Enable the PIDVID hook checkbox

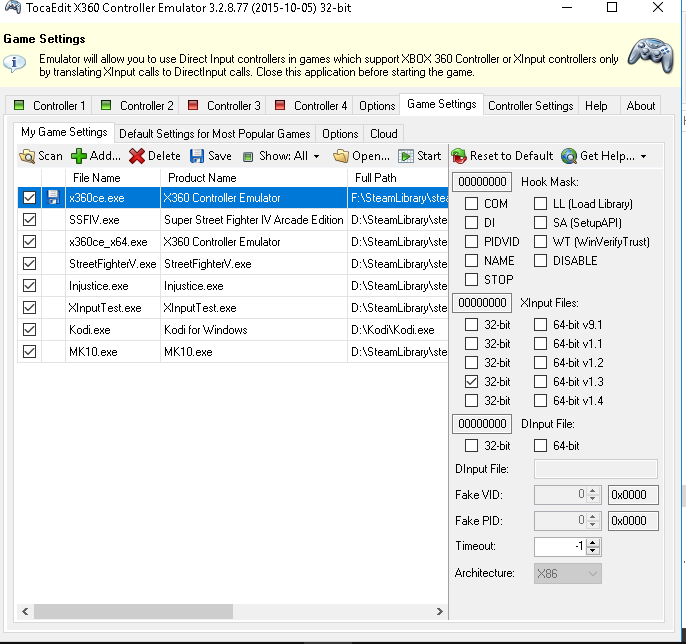coord(471,242)
